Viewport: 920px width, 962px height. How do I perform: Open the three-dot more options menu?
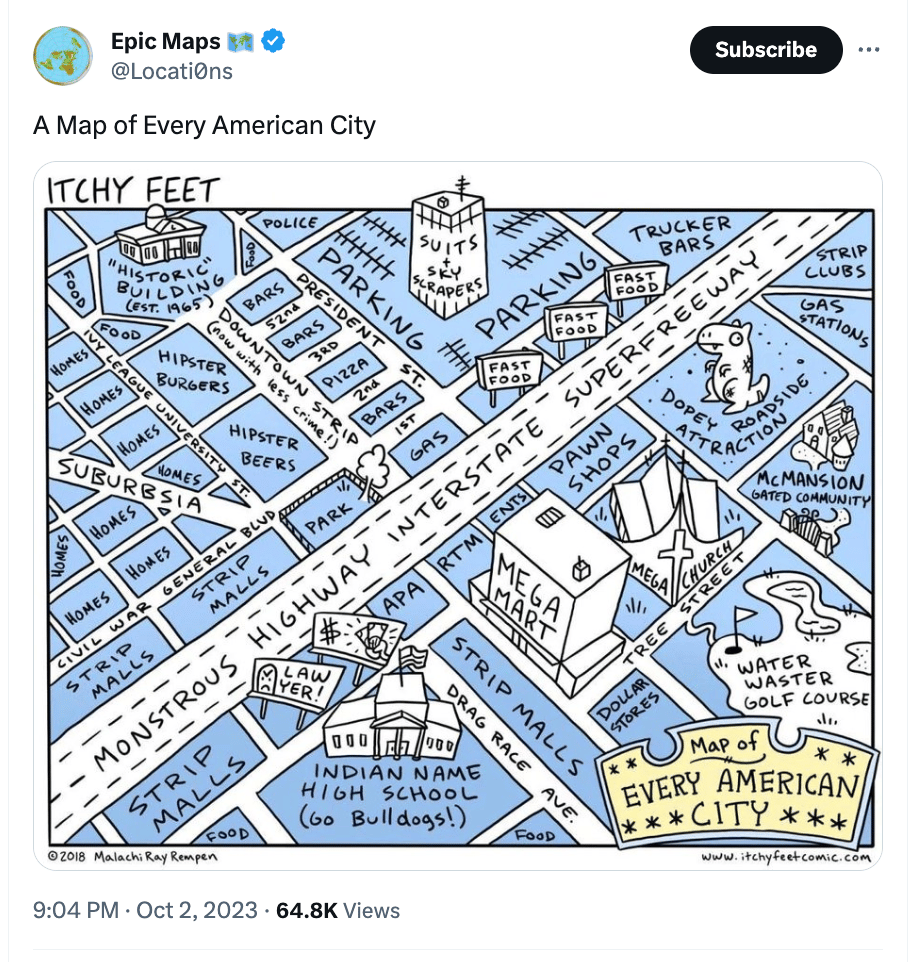pos(868,50)
